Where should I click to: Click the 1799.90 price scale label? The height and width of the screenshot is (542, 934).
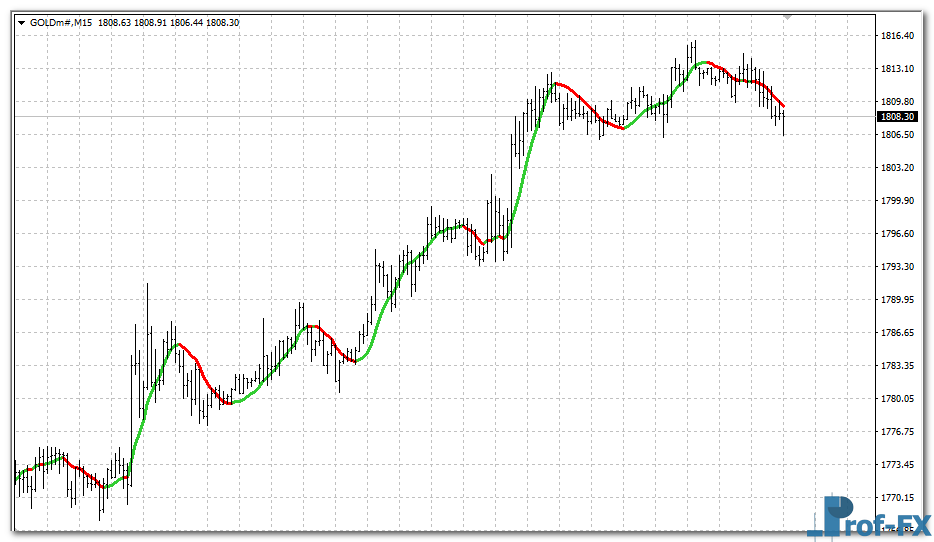click(x=896, y=201)
